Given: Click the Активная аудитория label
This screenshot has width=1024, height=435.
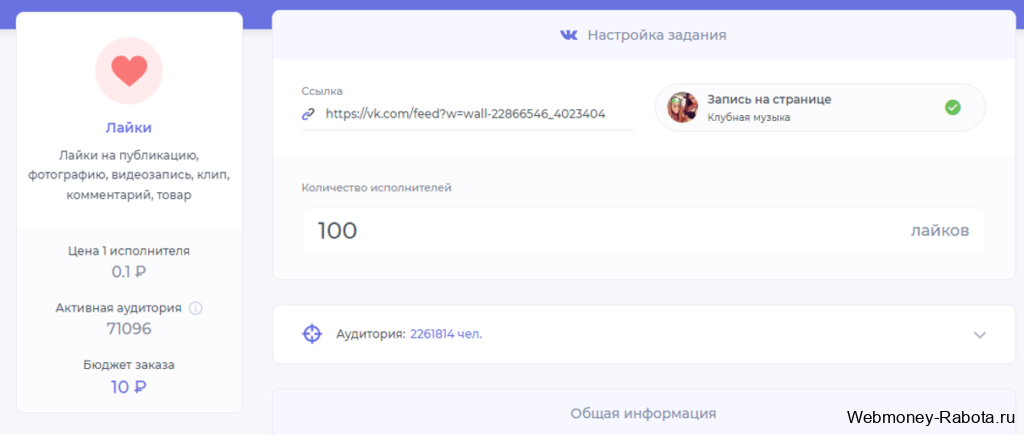Looking at the screenshot, I should click(120, 308).
